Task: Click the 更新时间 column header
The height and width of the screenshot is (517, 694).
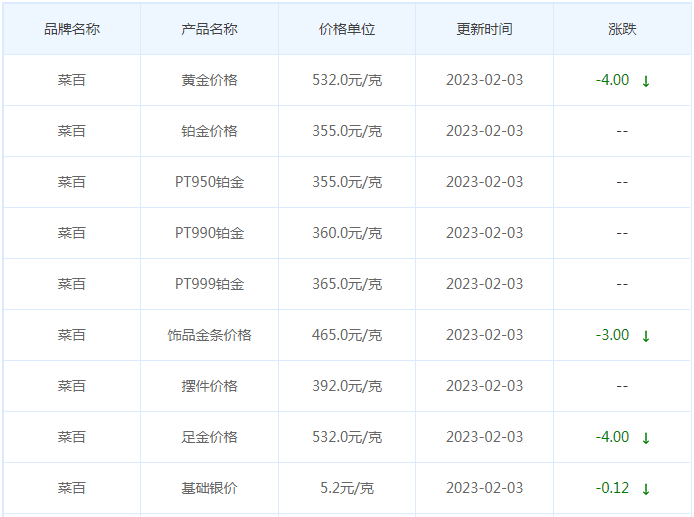Action: click(484, 29)
